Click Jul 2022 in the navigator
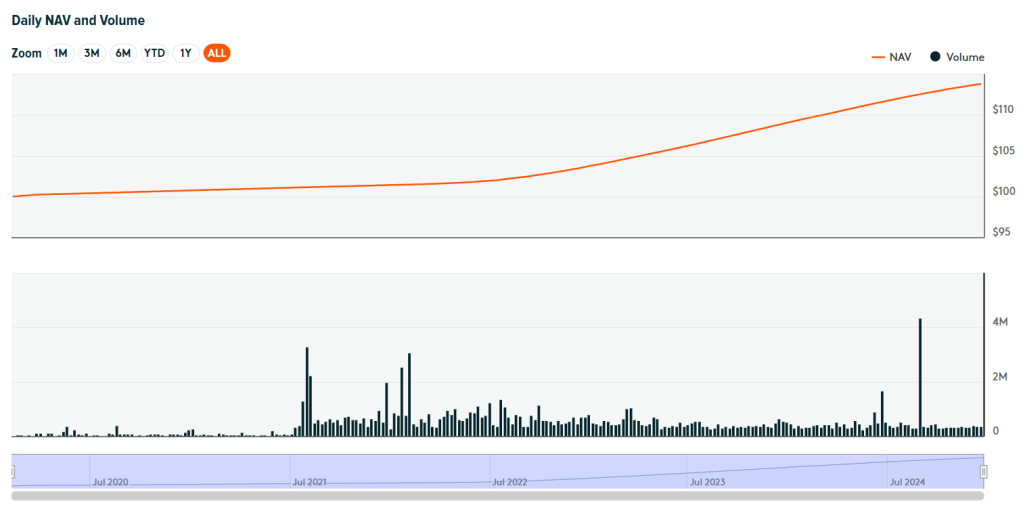The height and width of the screenshot is (509, 1023). 509,482
